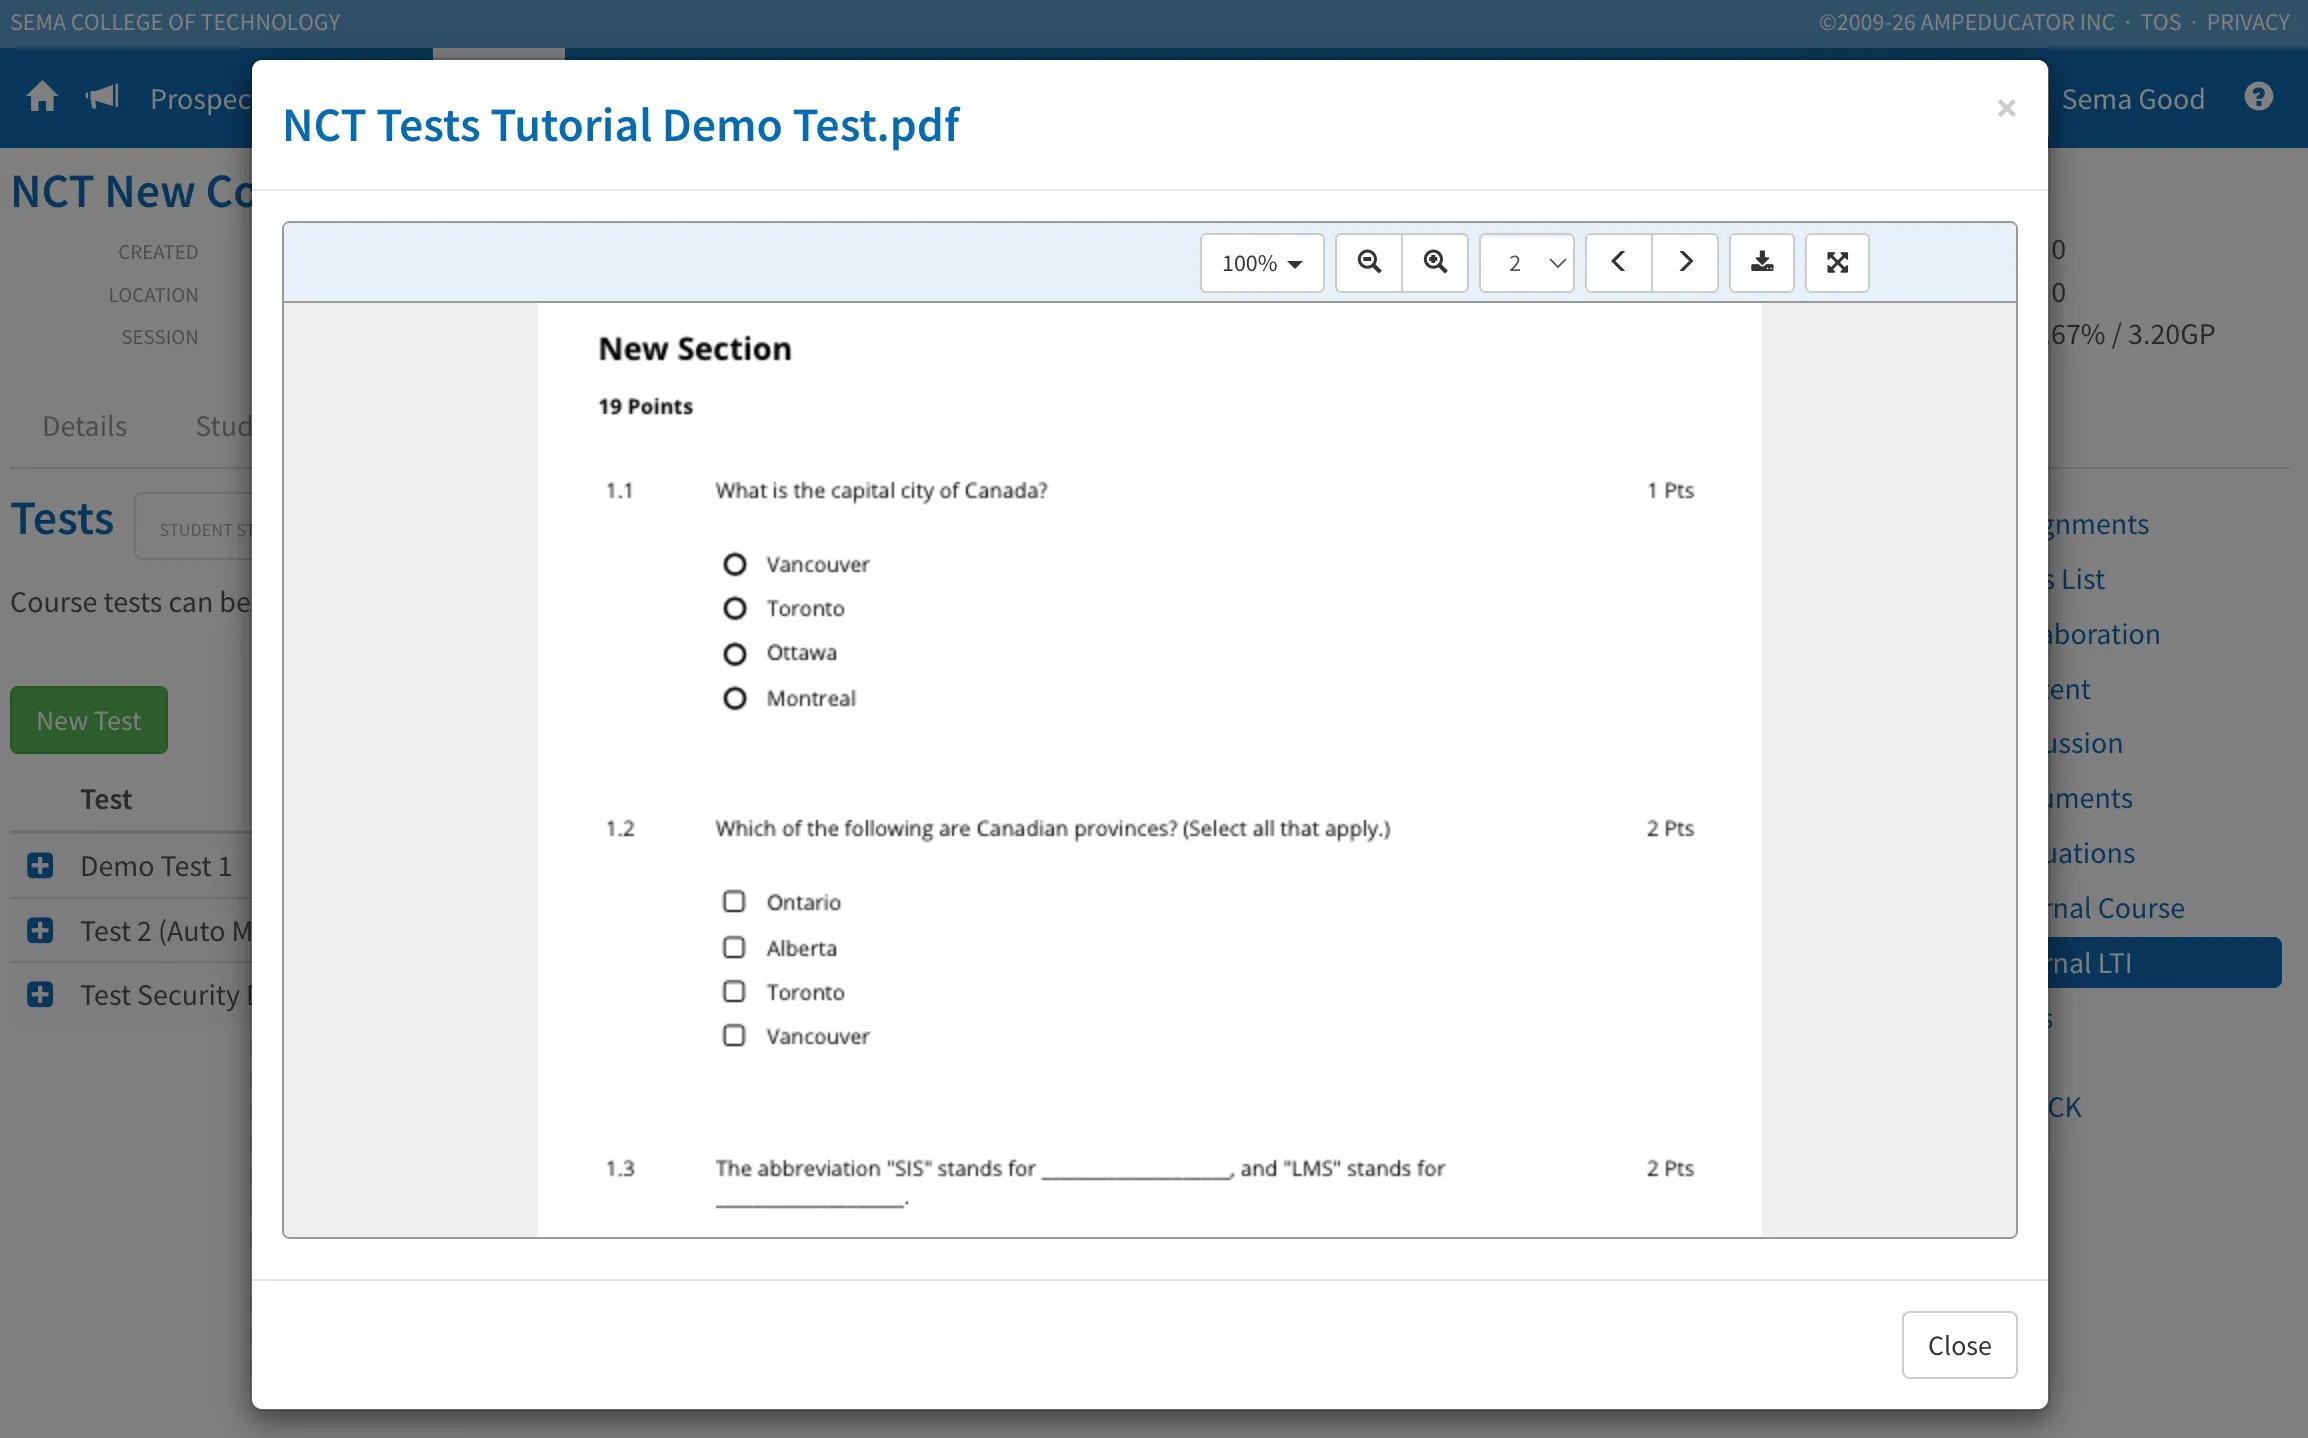This screenshot has width=2308, height=1438.
Task: Open the PRIVACY link in header
Action: (2248, 22)
